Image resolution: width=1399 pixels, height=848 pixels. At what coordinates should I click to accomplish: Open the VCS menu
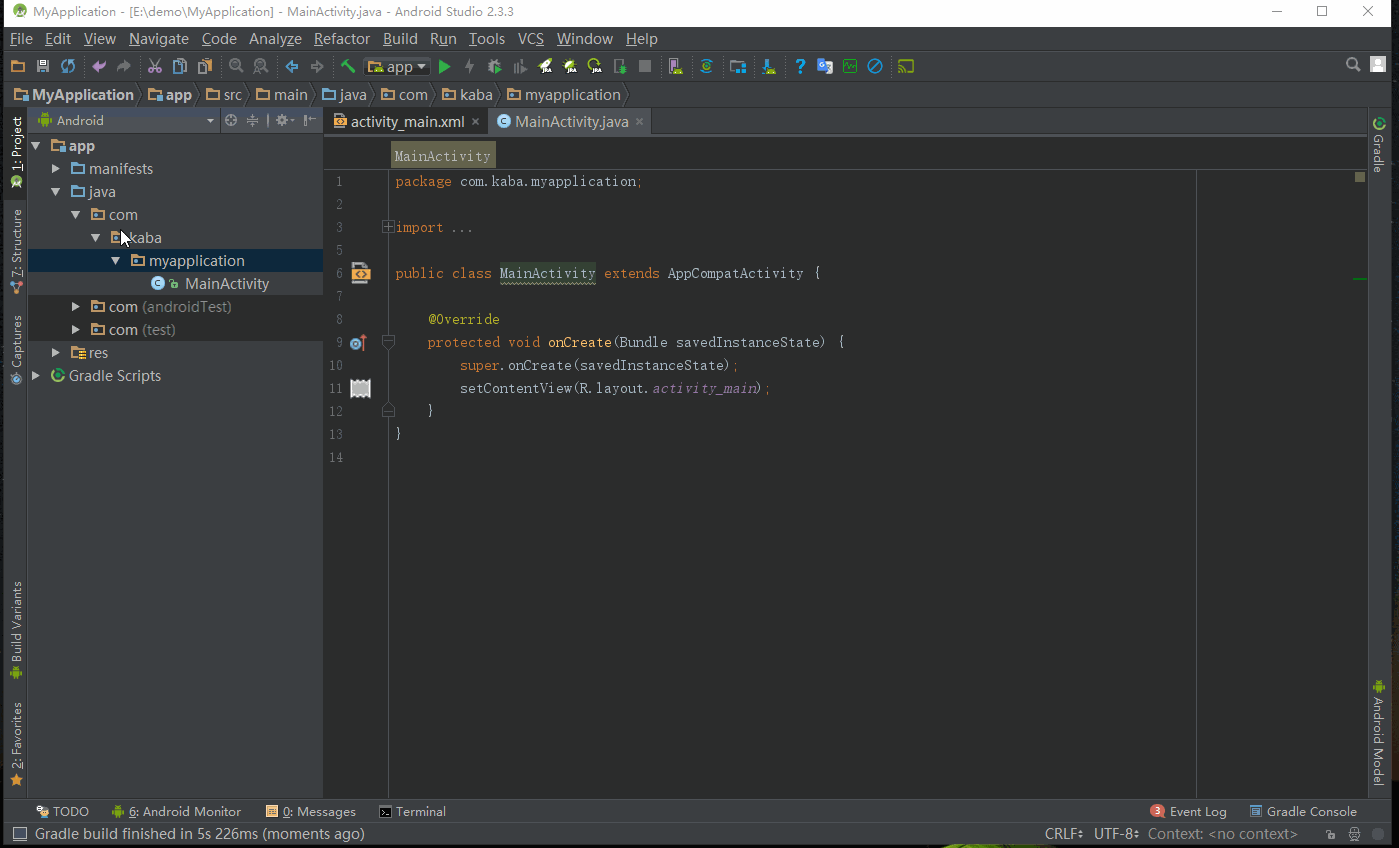[x=531, y=39]
